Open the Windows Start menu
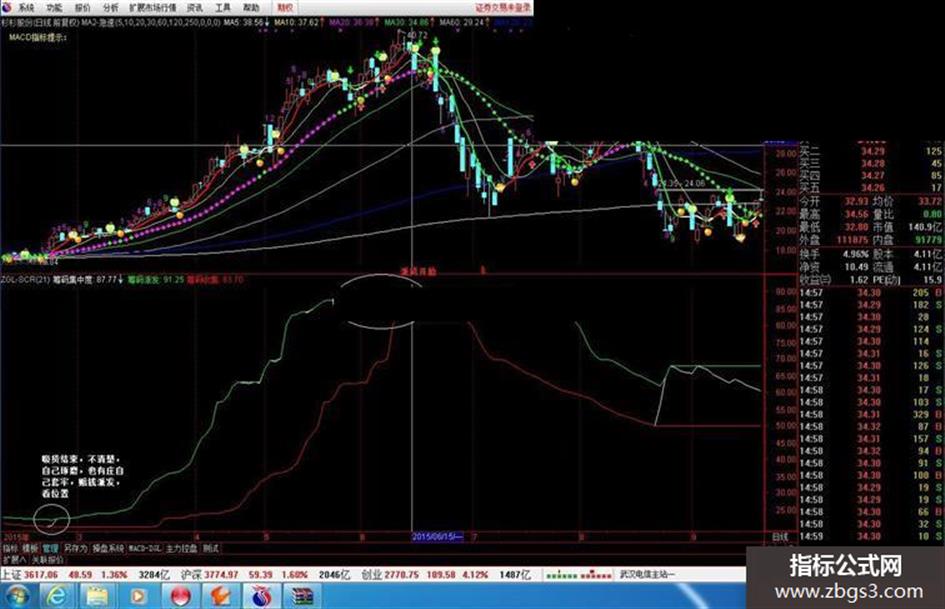 [x=16, y=596]
